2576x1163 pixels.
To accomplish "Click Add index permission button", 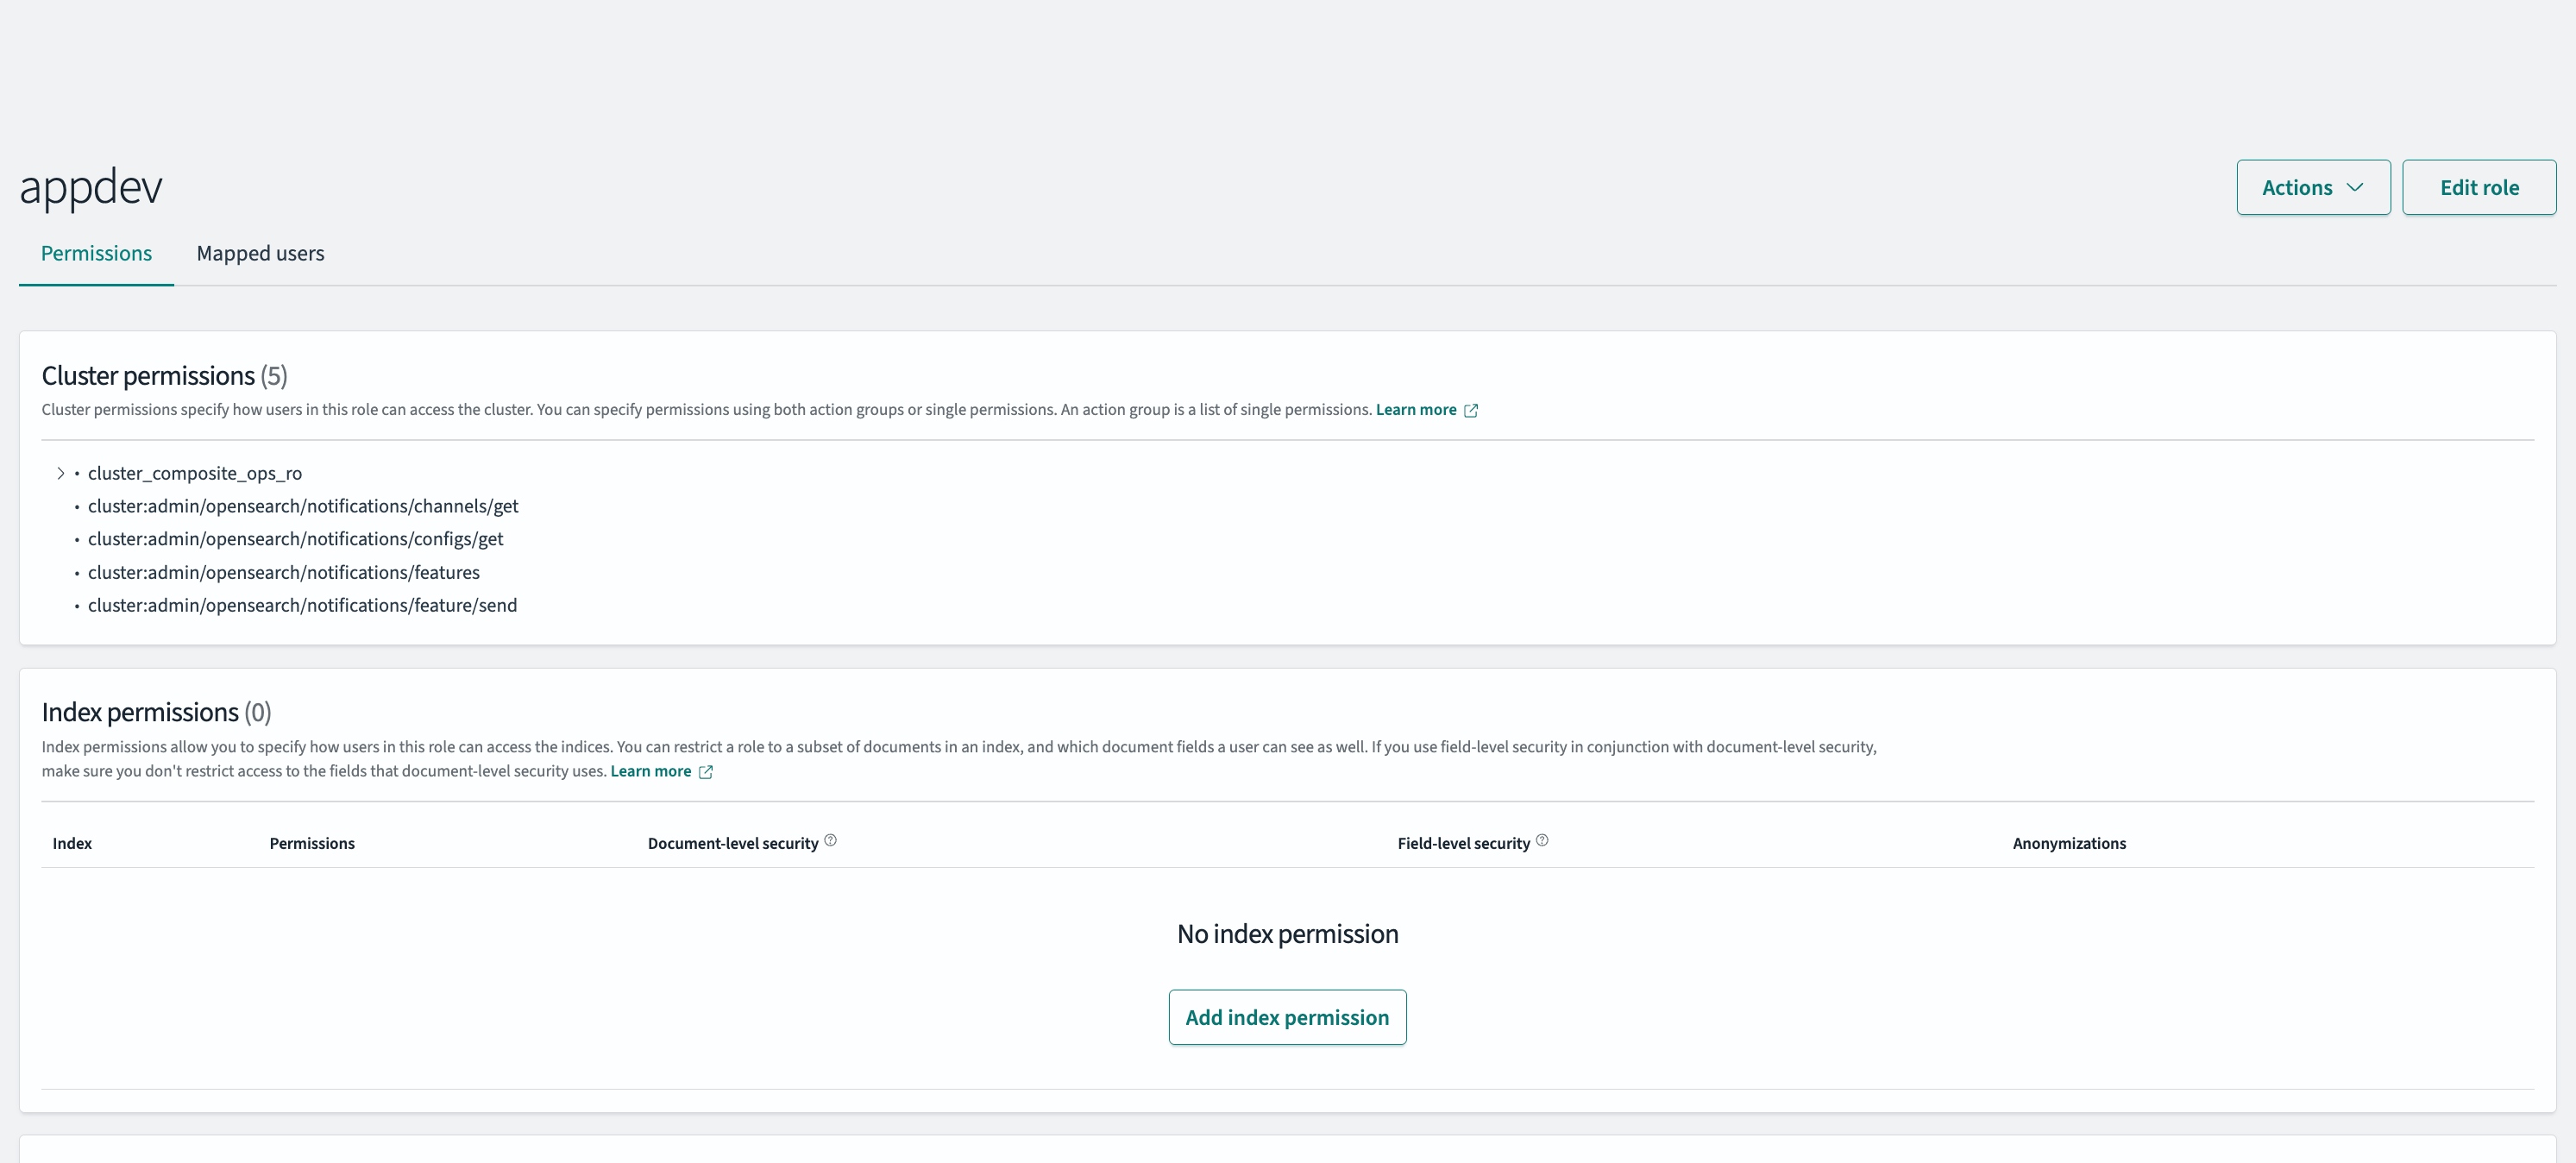I will coord(1287,1017).
